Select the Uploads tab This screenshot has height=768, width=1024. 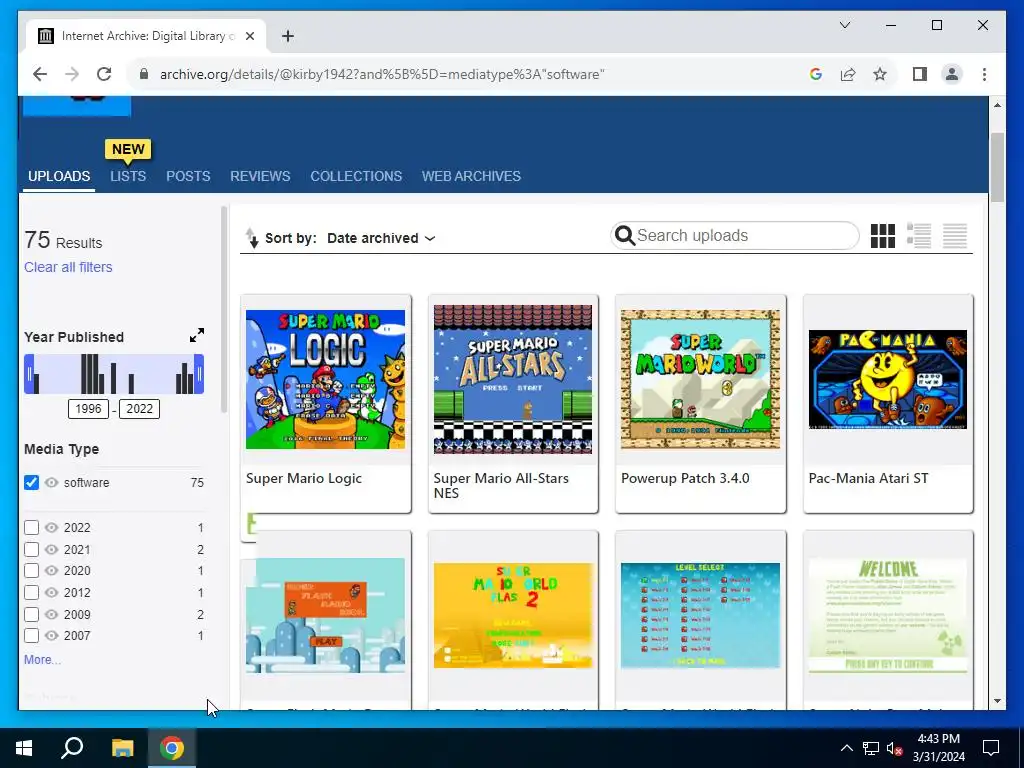pos(59,176)
